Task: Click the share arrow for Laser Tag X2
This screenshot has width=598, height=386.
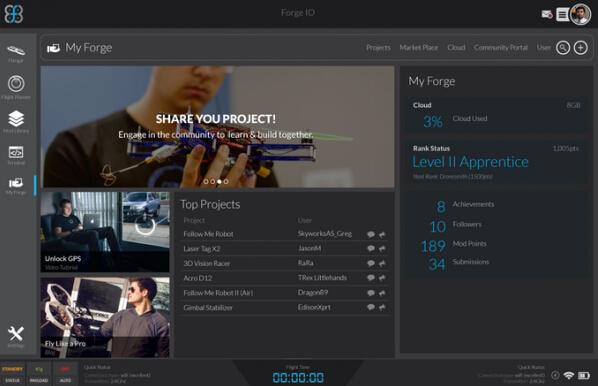Action: pos(382,249)
